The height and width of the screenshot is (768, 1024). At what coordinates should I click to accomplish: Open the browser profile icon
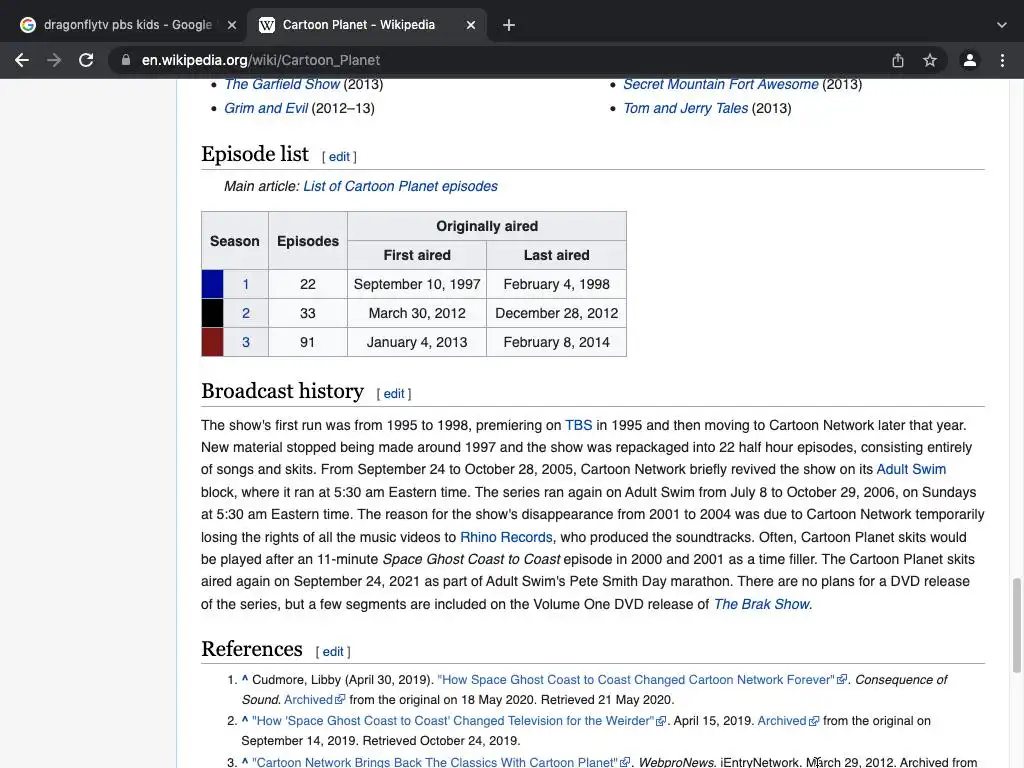[x=970, y=60]
